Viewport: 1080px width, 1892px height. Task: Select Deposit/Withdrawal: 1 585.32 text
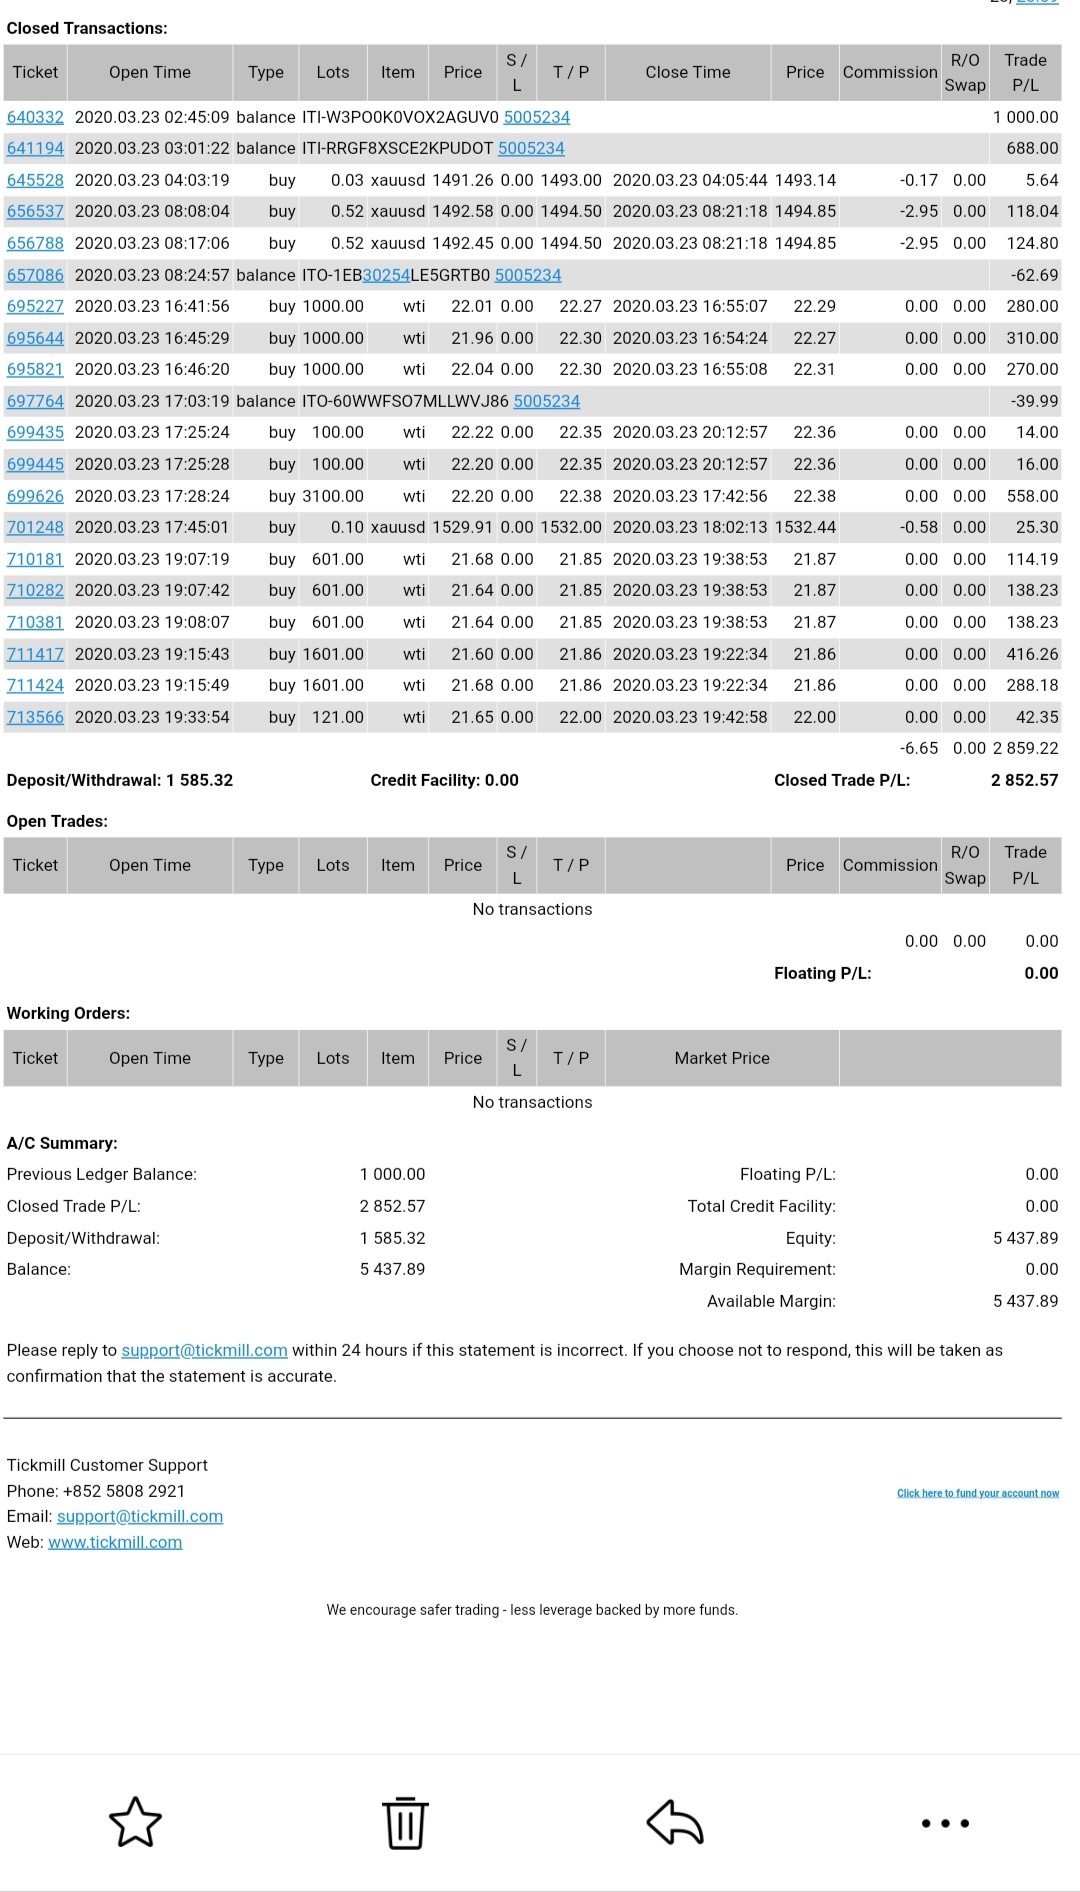coord(120,780)
